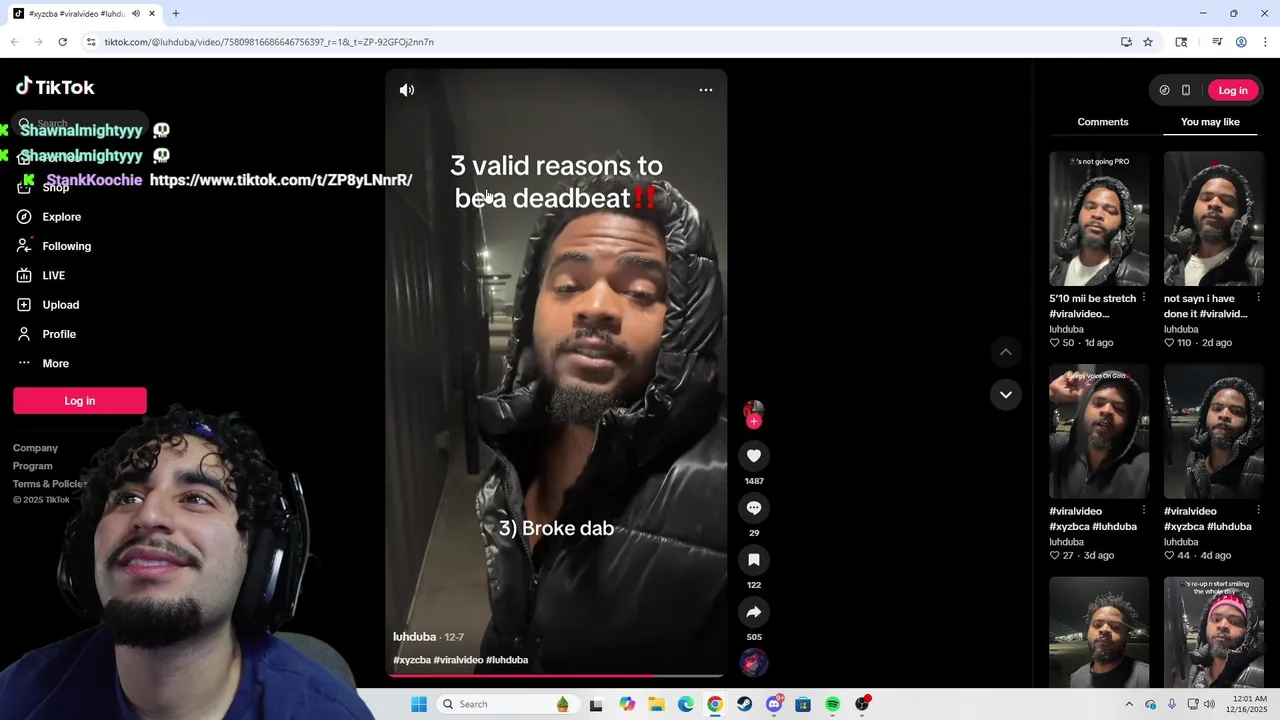The width and height of the screenshot is (1280, 720).
Task: Open File Explorer from the taskbar
Action: 656,704
